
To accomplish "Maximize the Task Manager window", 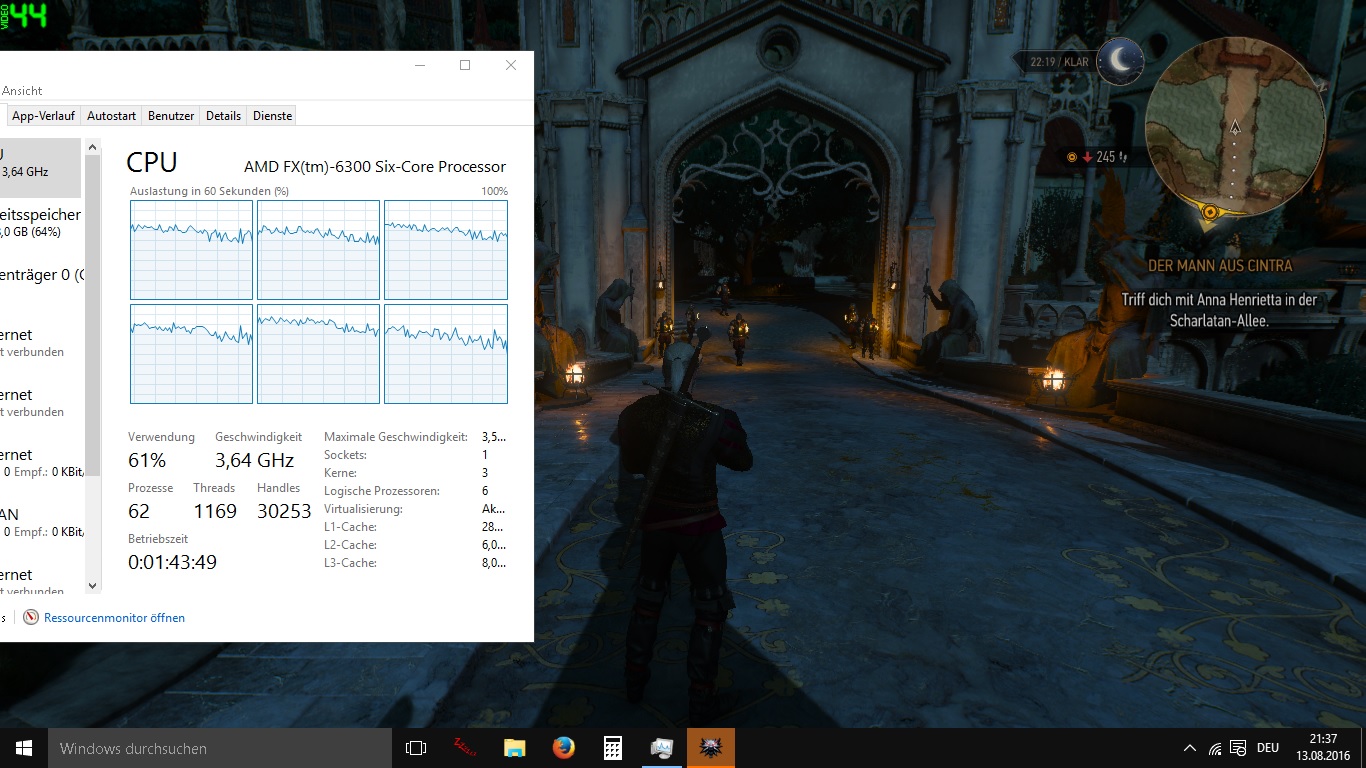I will (x=465, y=65).
